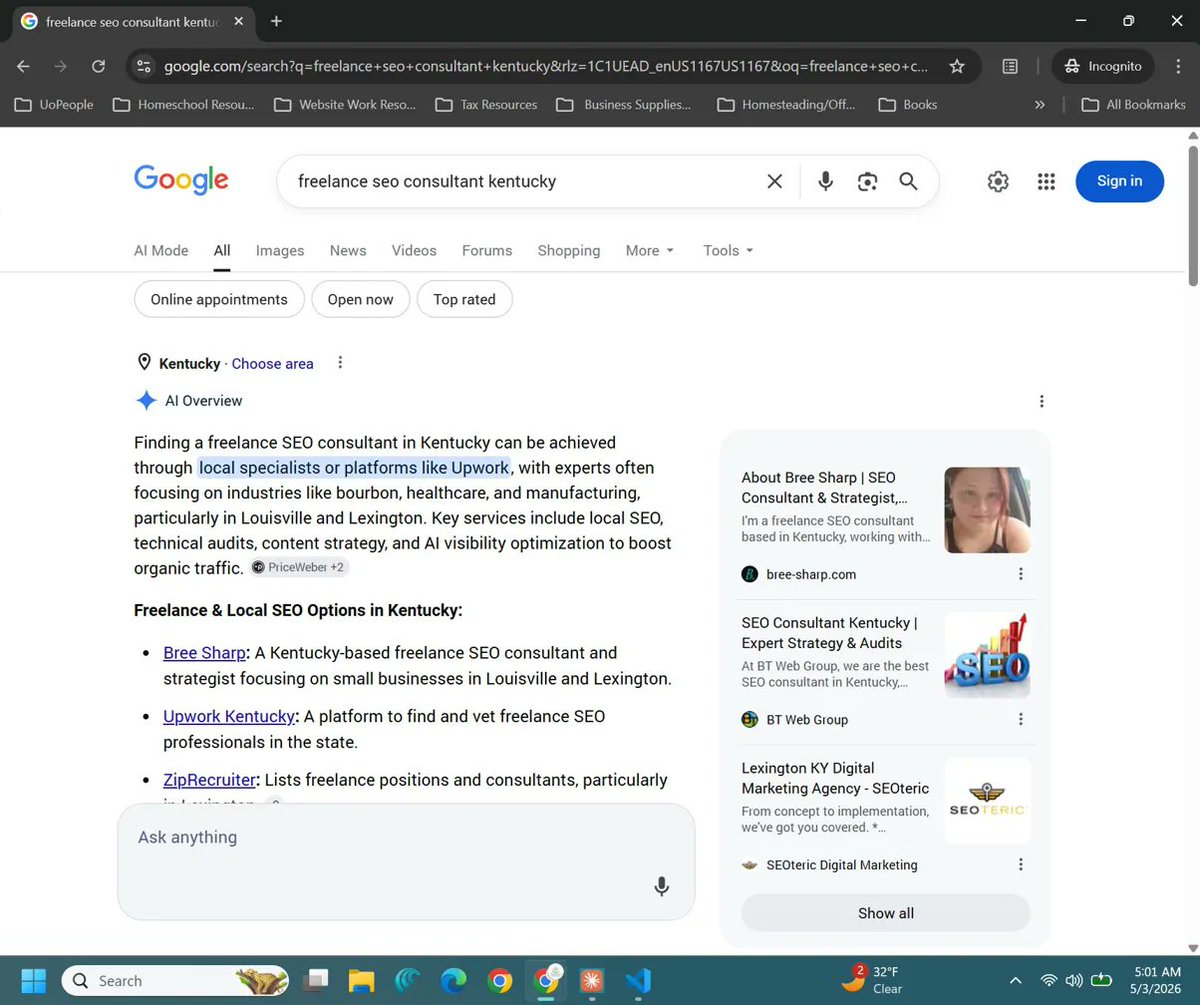Start voice search with microphone icon
The width and height of the screenshot is (1200, 1005).
(x=825, y=181)
